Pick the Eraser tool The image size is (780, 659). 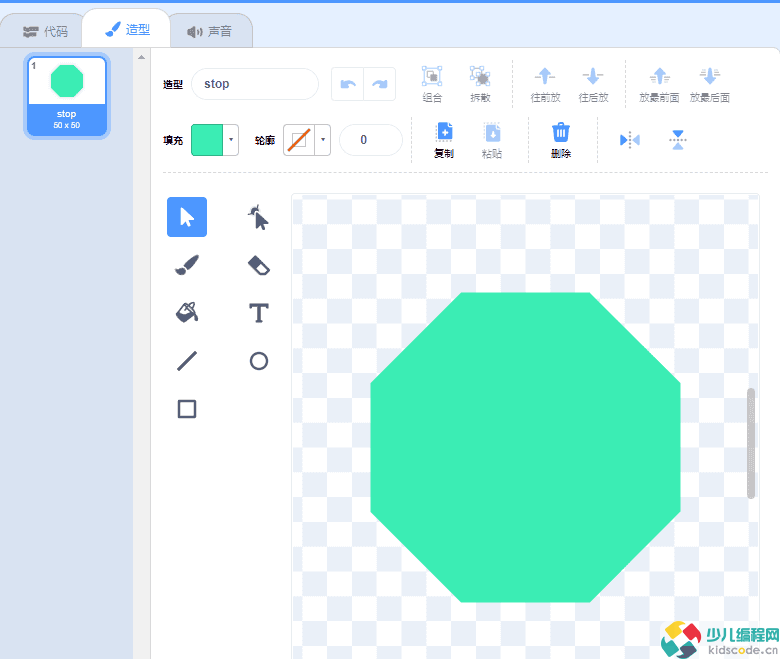tap(258, 265)
